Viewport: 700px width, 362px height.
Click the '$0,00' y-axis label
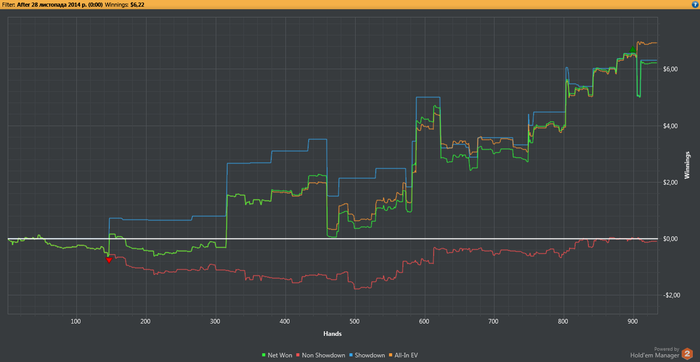672,239
